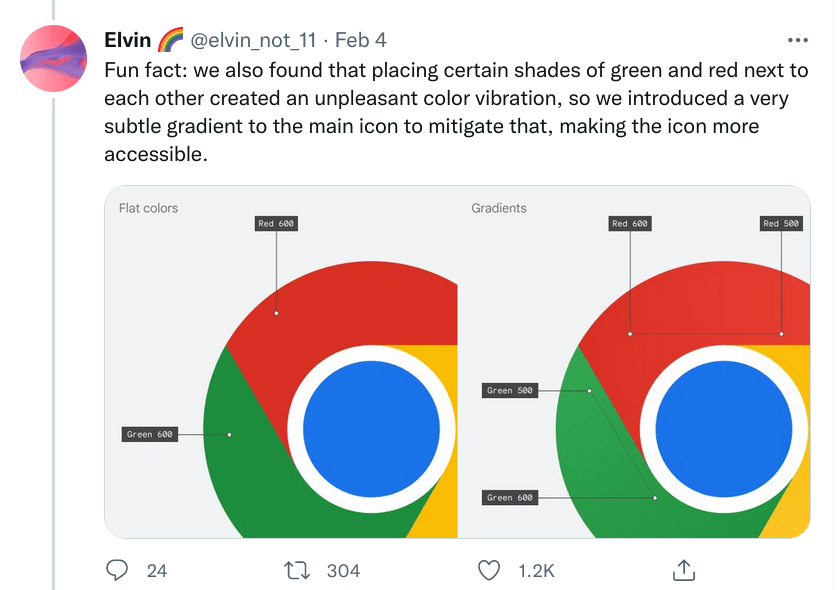Image resolution: width=837 pixels, height=590 pixels.
Task: Open the Feb 4 tweet timestamp
Action: tap(361, 41)
